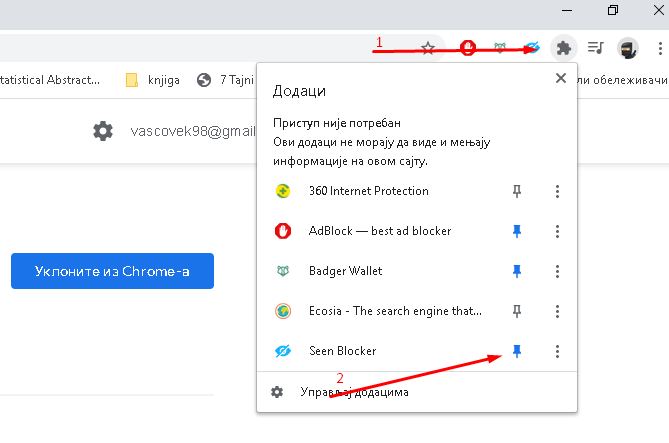Unpin Badger Wallet from the toolbar

click(x=517, y=271)
